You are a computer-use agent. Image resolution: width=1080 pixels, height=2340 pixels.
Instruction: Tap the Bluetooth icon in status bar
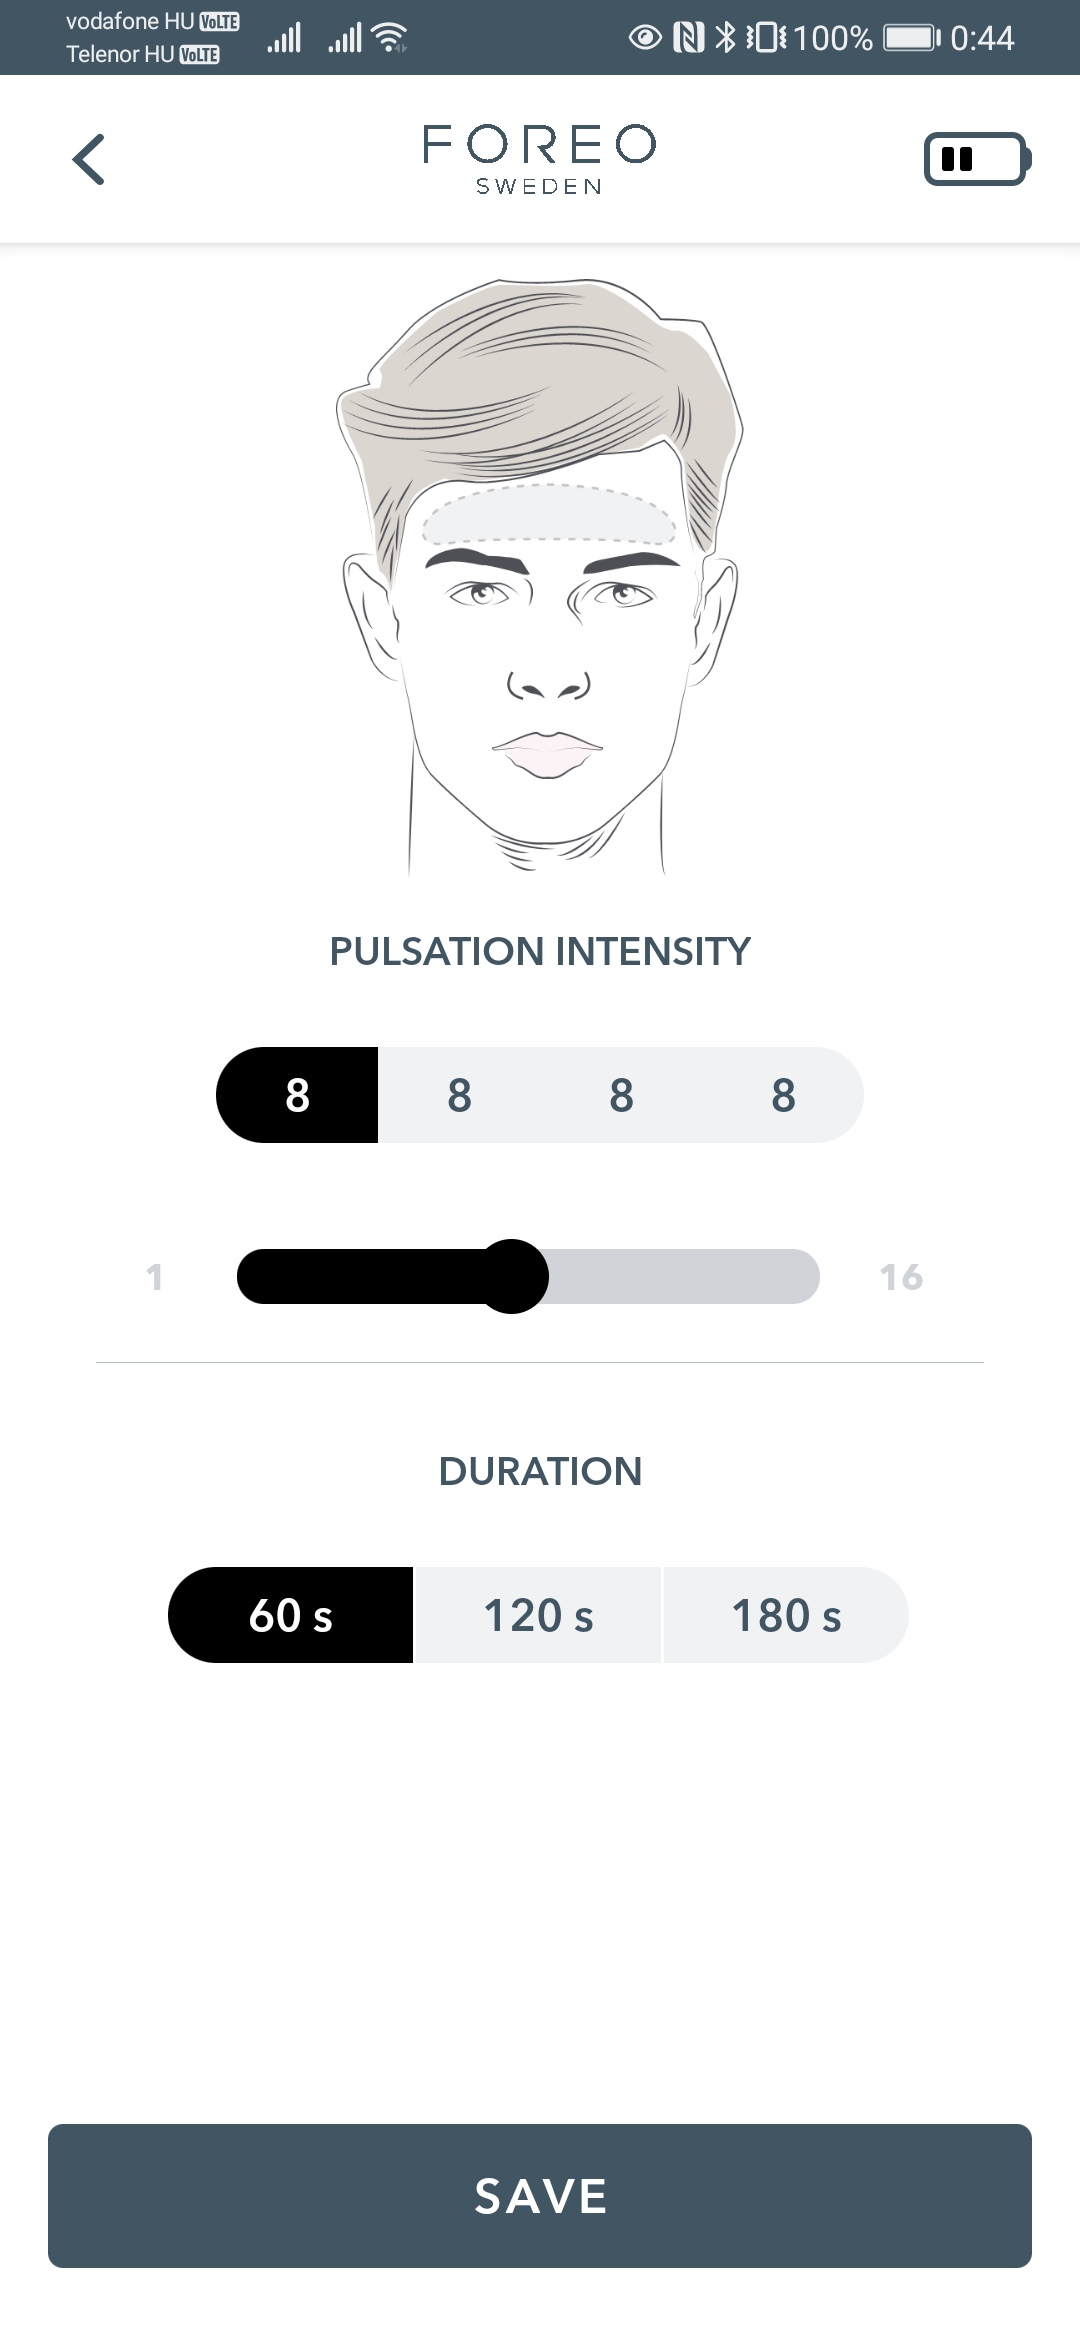tap(726, 38)
